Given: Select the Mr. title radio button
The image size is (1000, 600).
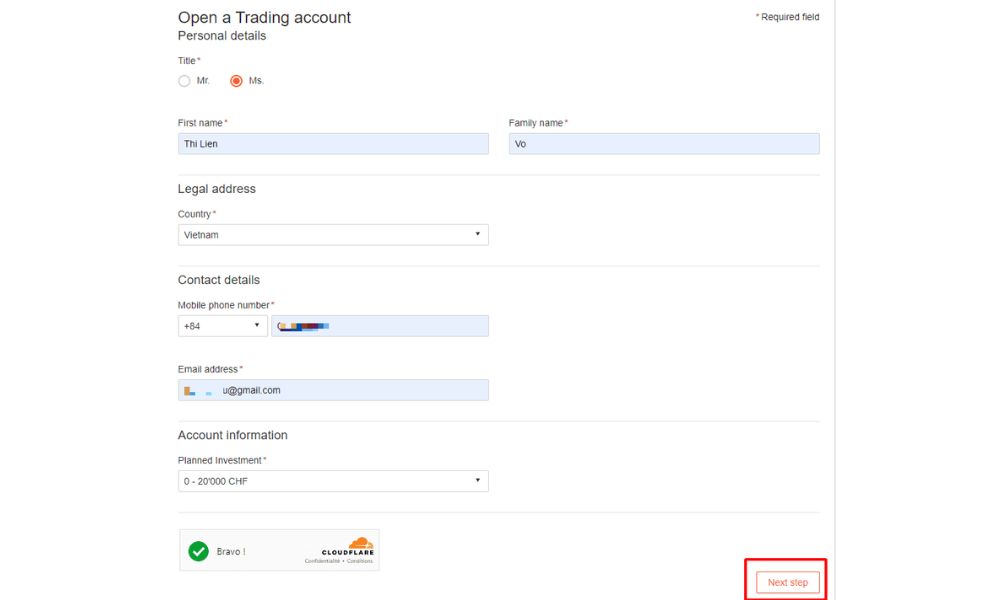Looking at the screenshot, I should (x=184, y=81).
